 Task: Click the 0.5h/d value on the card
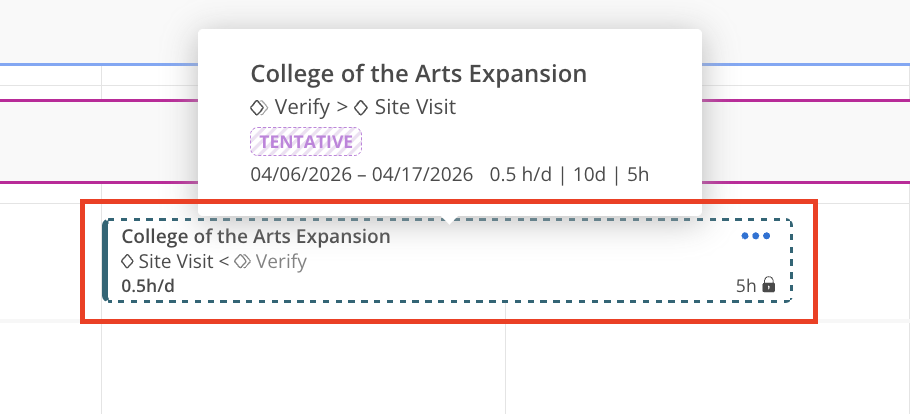click(149, 286)
